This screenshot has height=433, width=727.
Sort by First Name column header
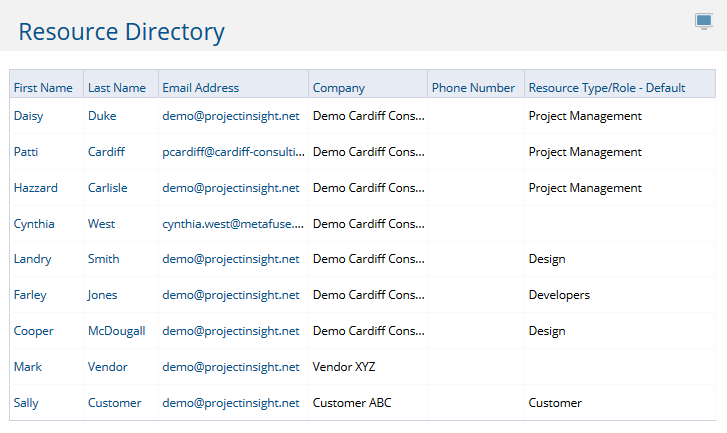pyautogui.click(x=43, y=88)
